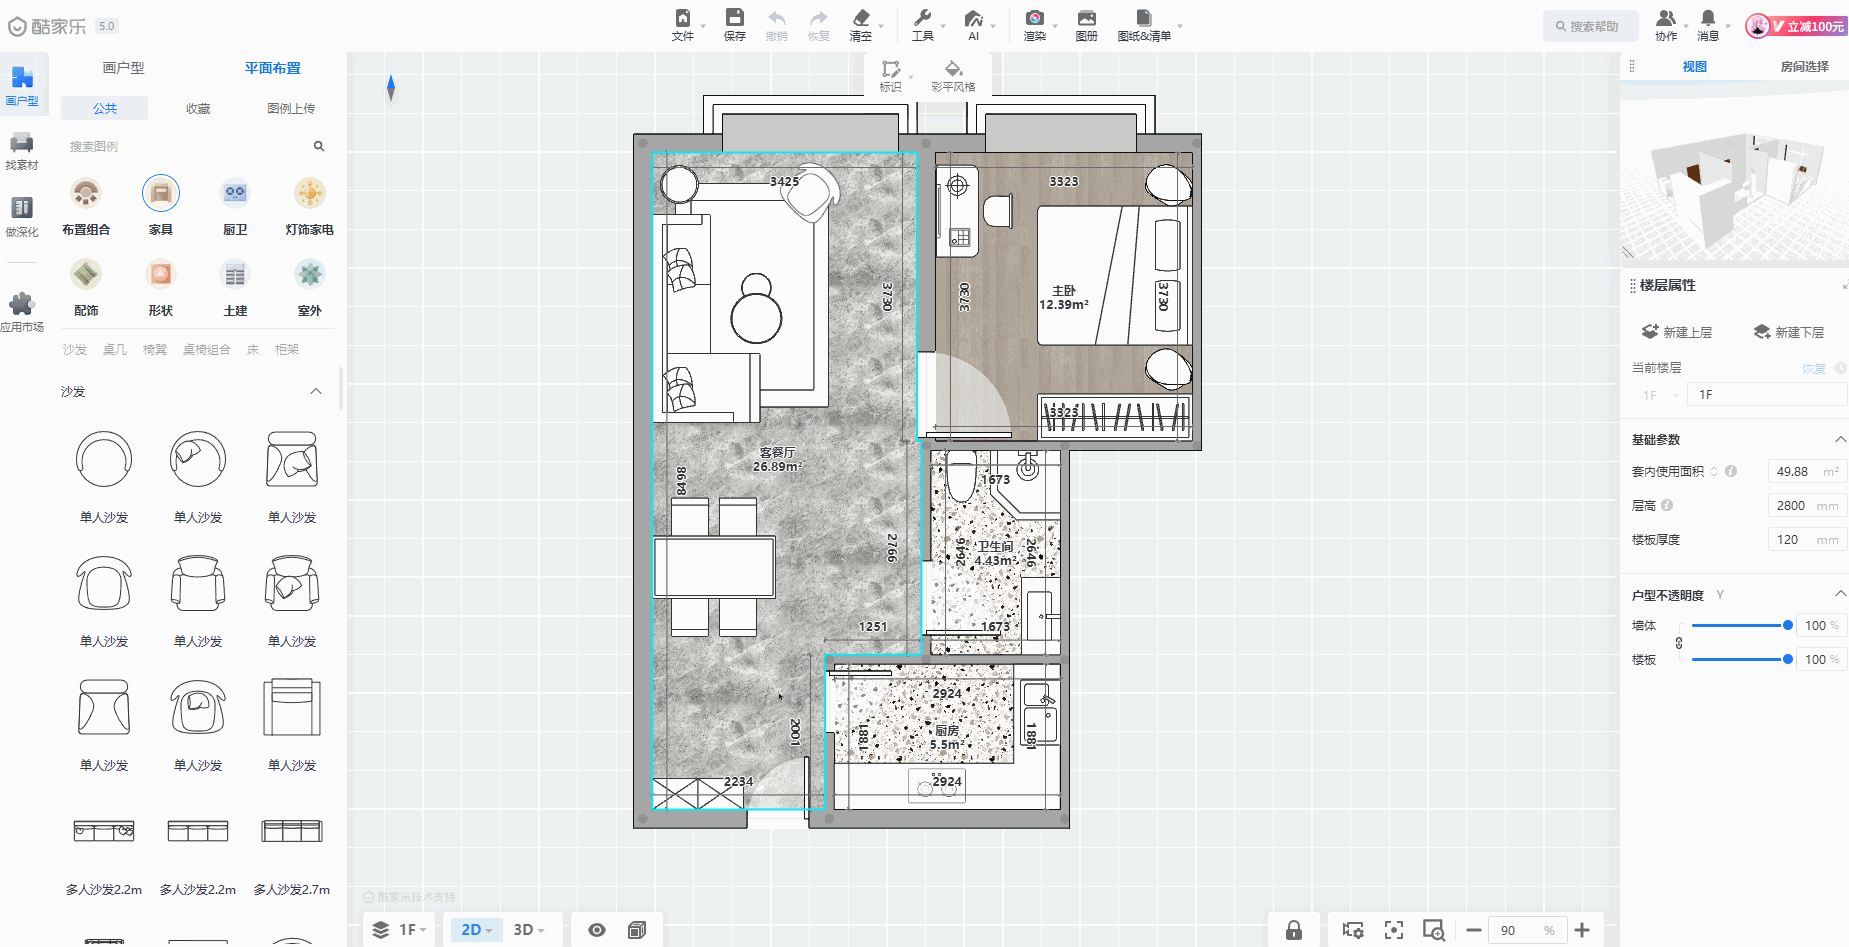
Task: Select the Color Plan Style (彩平风格) tool
Action: (953, 75)
